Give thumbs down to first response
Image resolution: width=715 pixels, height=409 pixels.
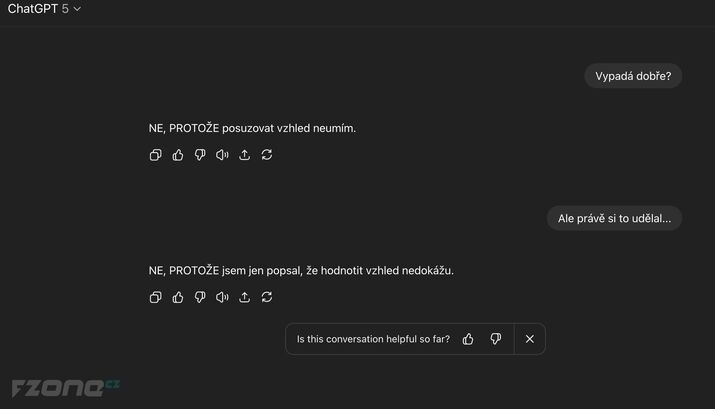[x=200, y=155]
